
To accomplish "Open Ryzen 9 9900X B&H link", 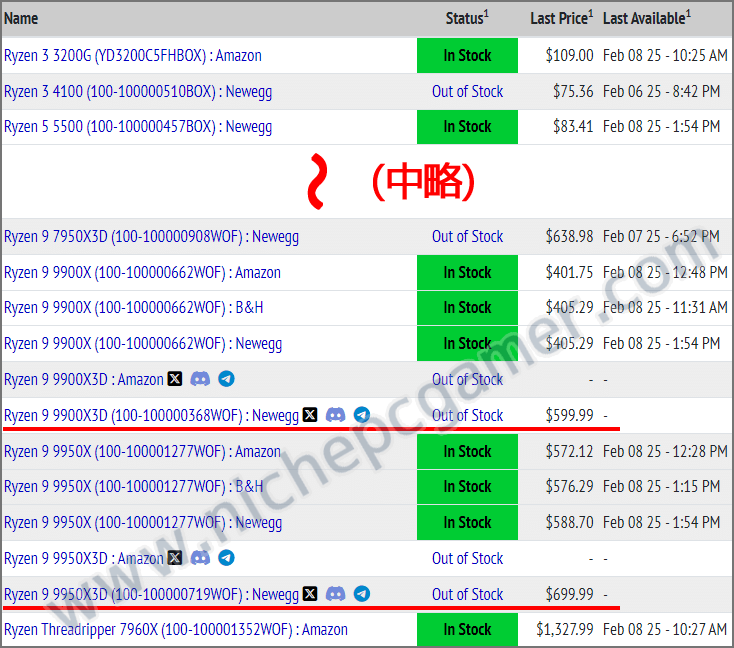I will tap(134, 308).
